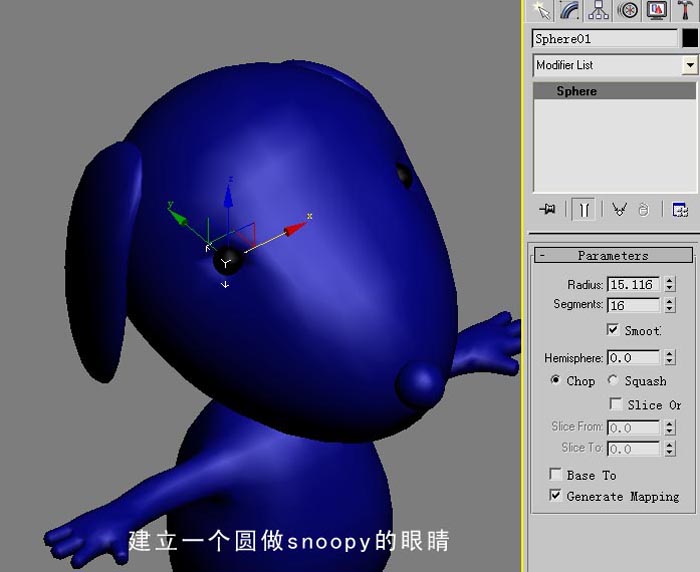Adjust the Segments spinner

coord(669,305)
